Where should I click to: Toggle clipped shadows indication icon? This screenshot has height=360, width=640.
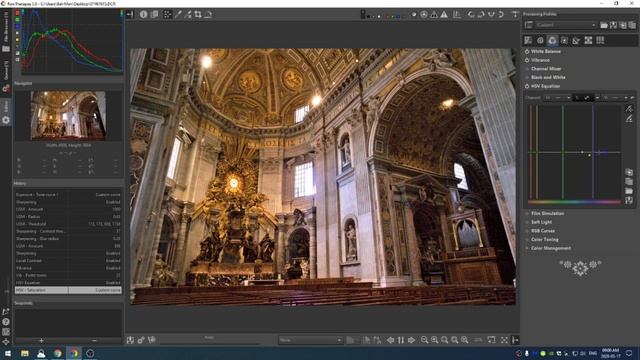(x=434, y=14)
